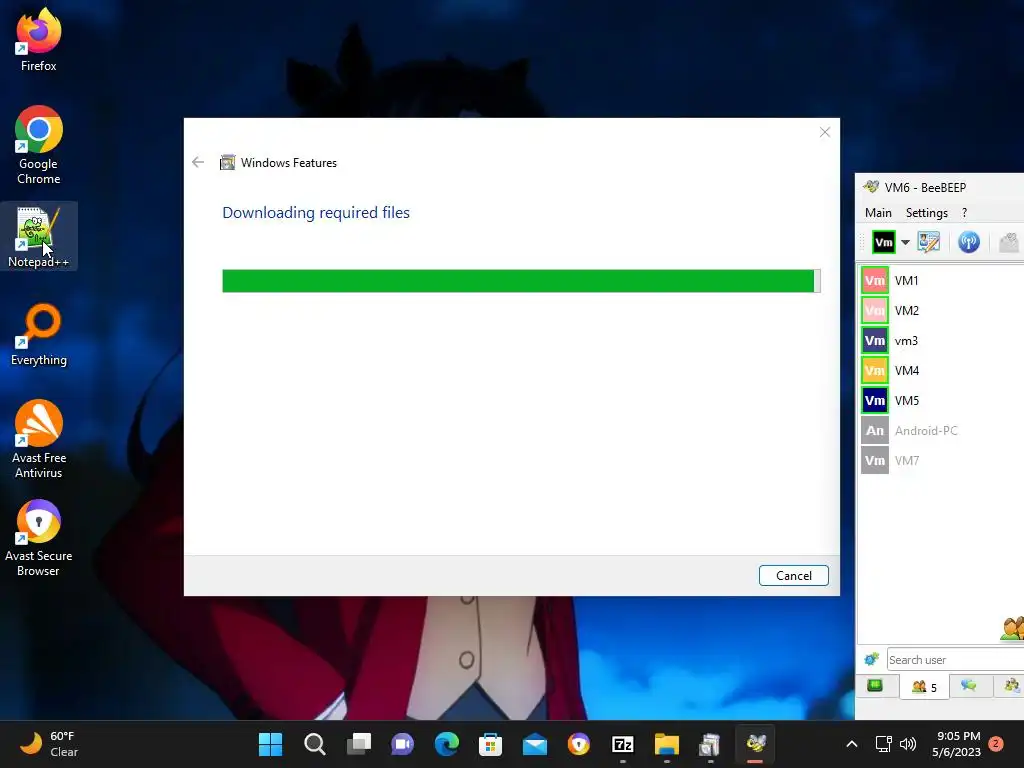Select user VM4 in BeeBEEP list
The height and width of the screenshot is (768, 1024).
pyautogui.click(x=940, y=371)
